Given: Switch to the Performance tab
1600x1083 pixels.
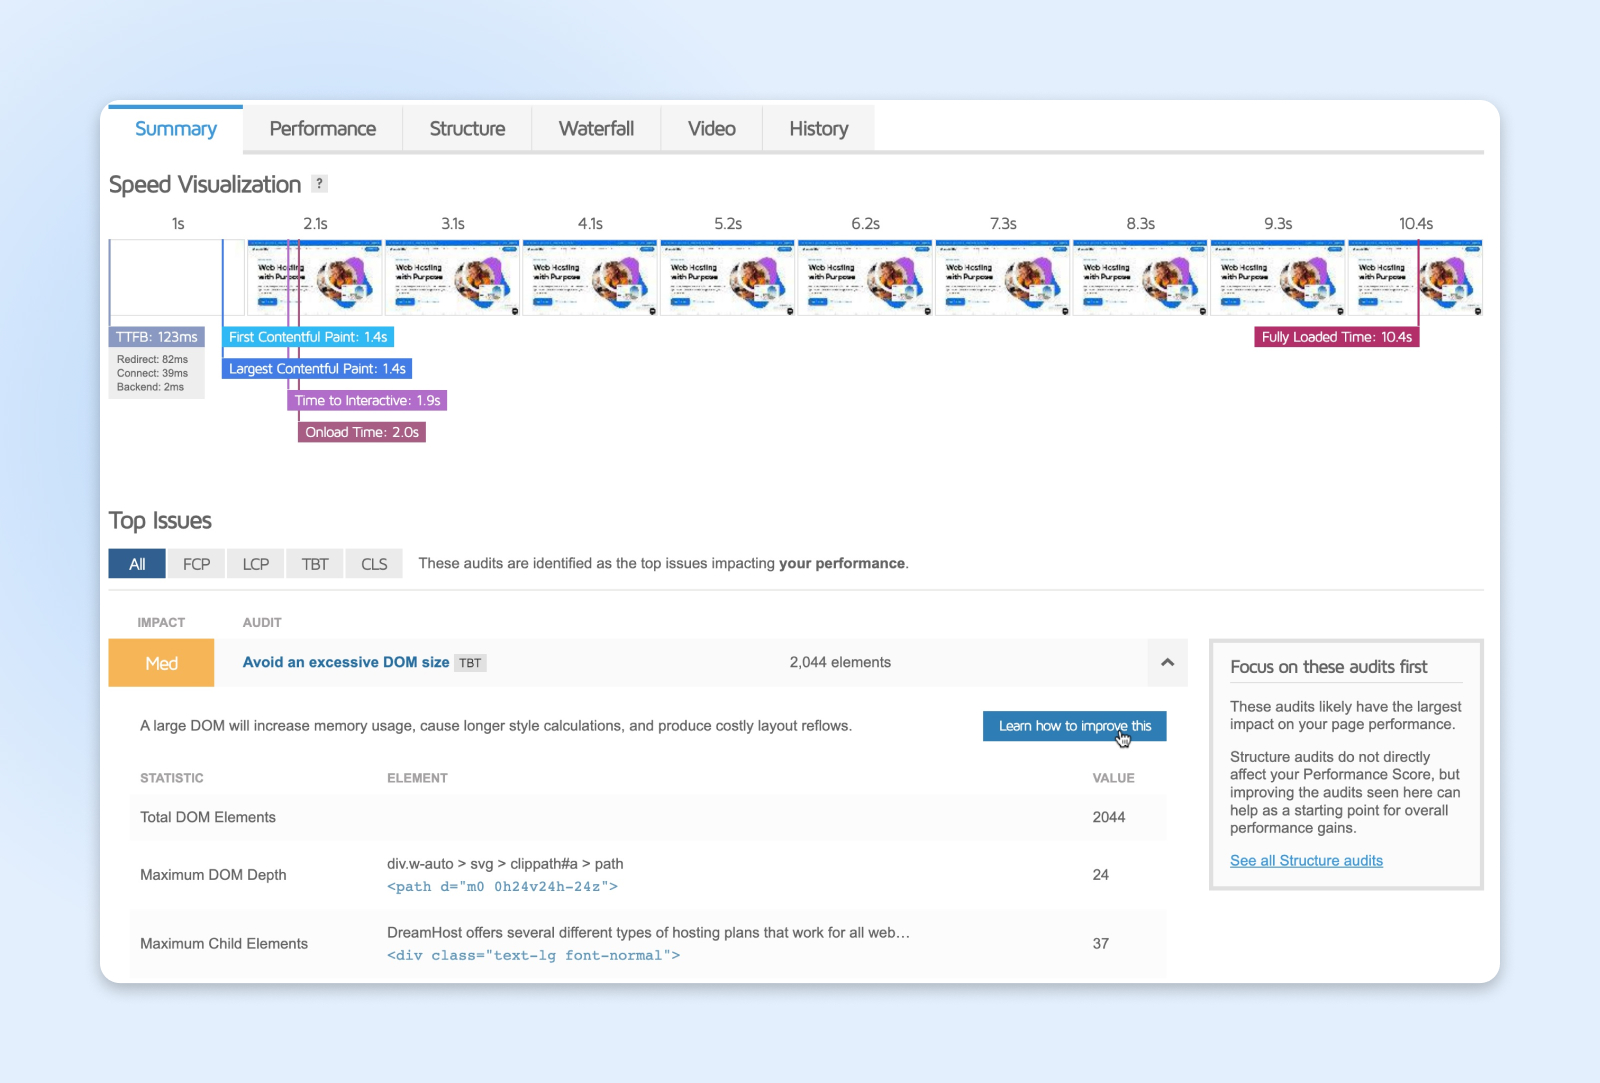Looking at the screenshot, I should pyautogui.click(x=322, y=129).
